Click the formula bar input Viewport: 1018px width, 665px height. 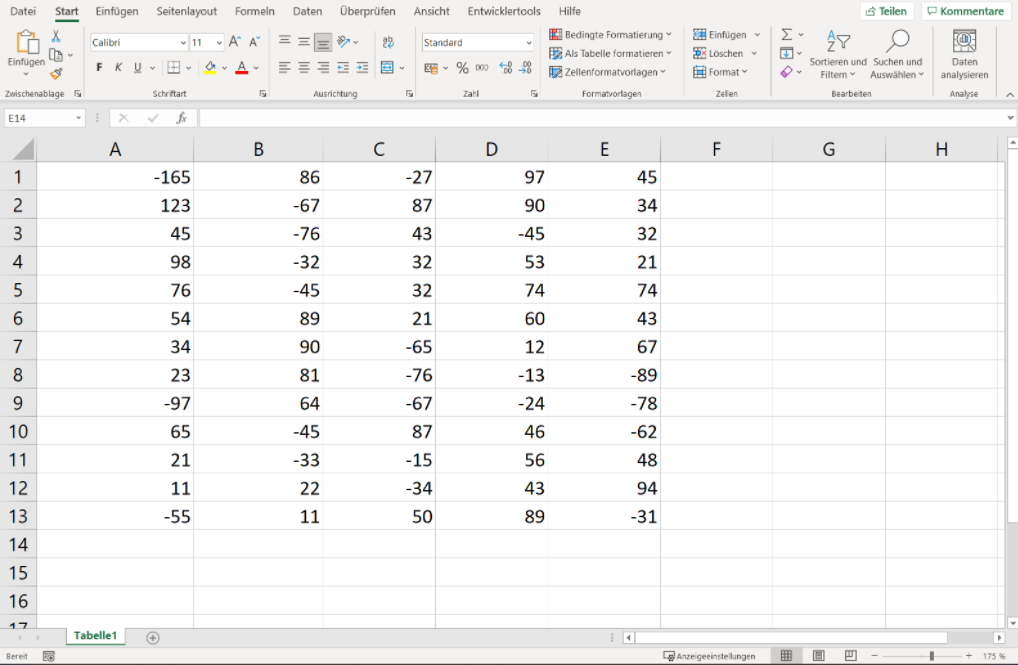(602, 118)
